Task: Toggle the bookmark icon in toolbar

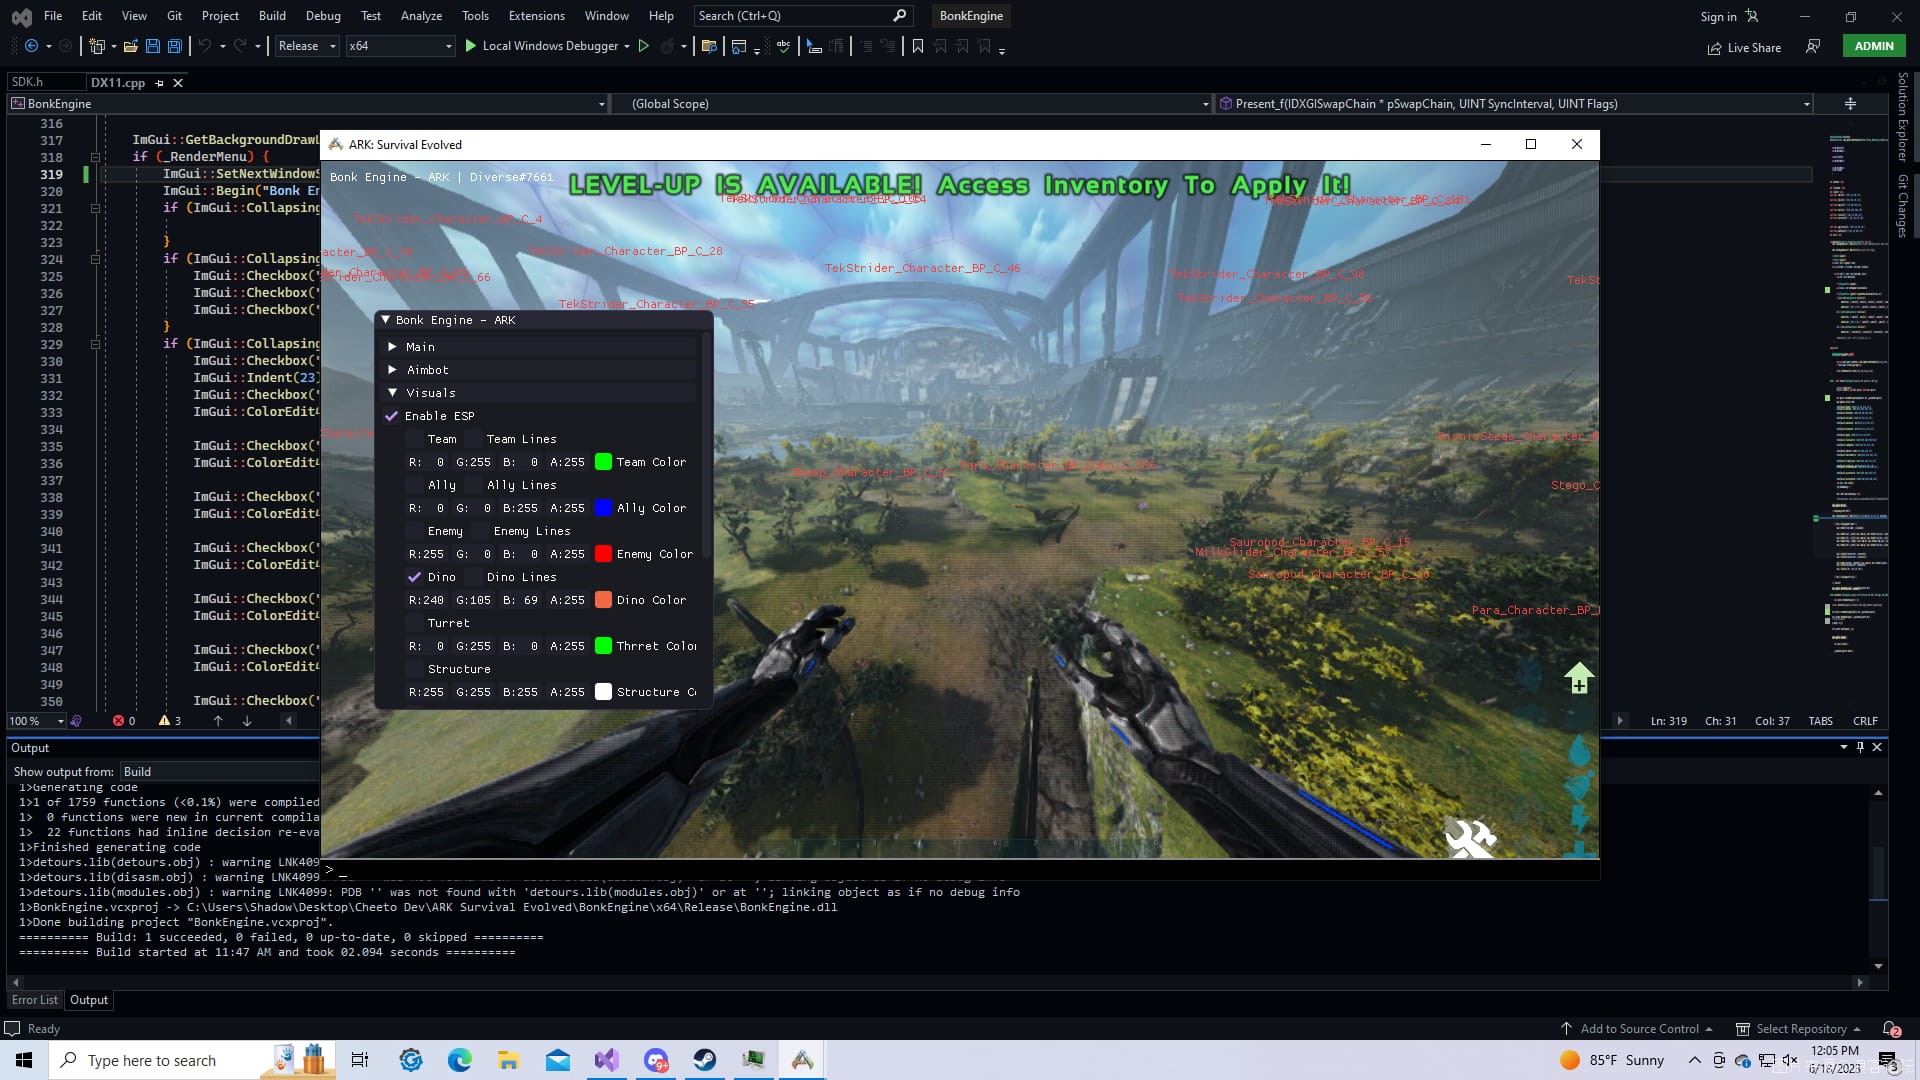Action: pyautogui.click(x=918, y=46)
